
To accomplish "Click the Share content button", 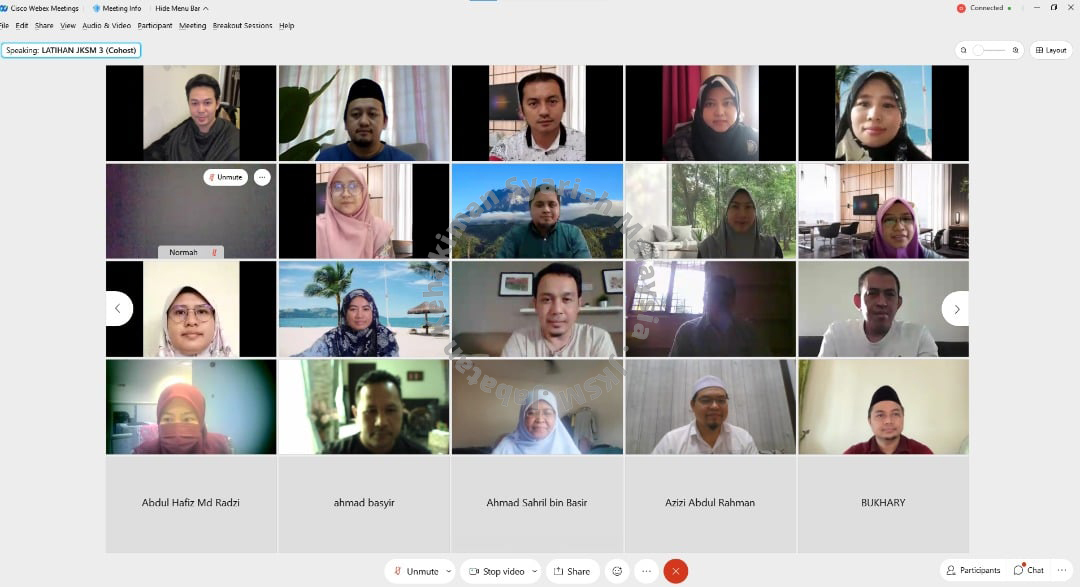I will pyautogui.click(x=572, y=571).
